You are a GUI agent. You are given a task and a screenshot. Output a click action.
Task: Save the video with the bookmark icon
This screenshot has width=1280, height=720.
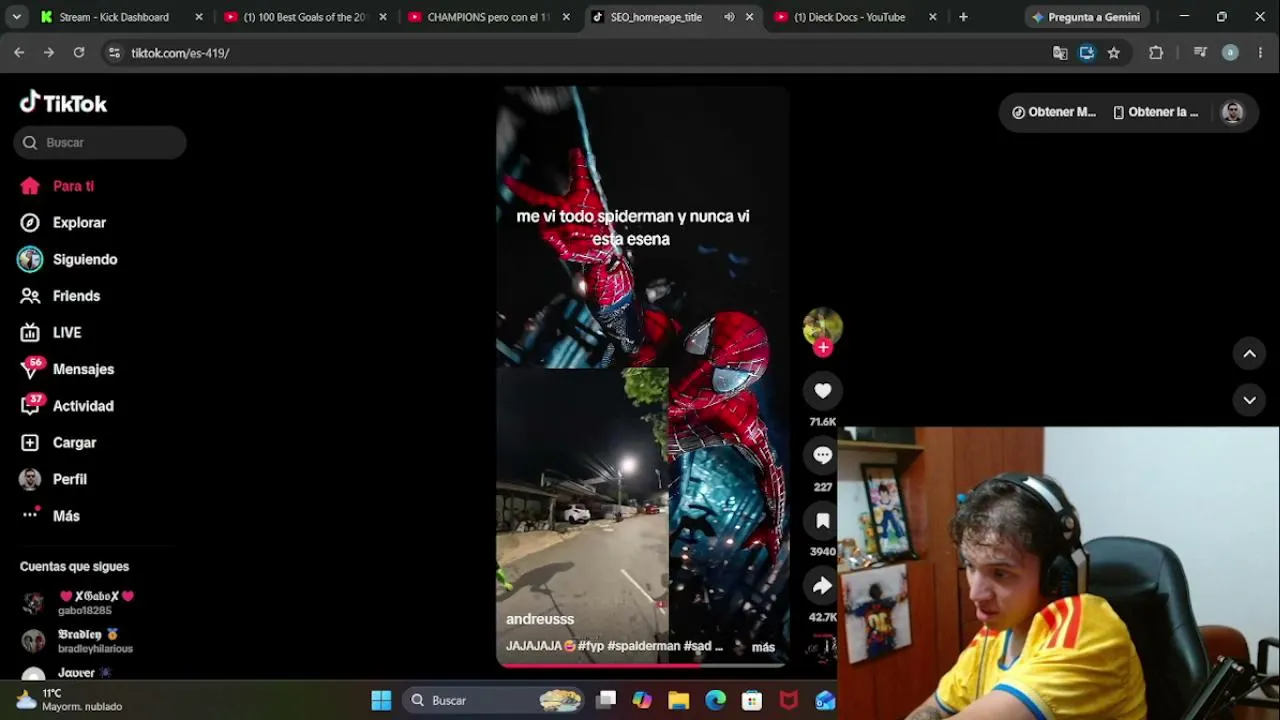click(822, 520)
